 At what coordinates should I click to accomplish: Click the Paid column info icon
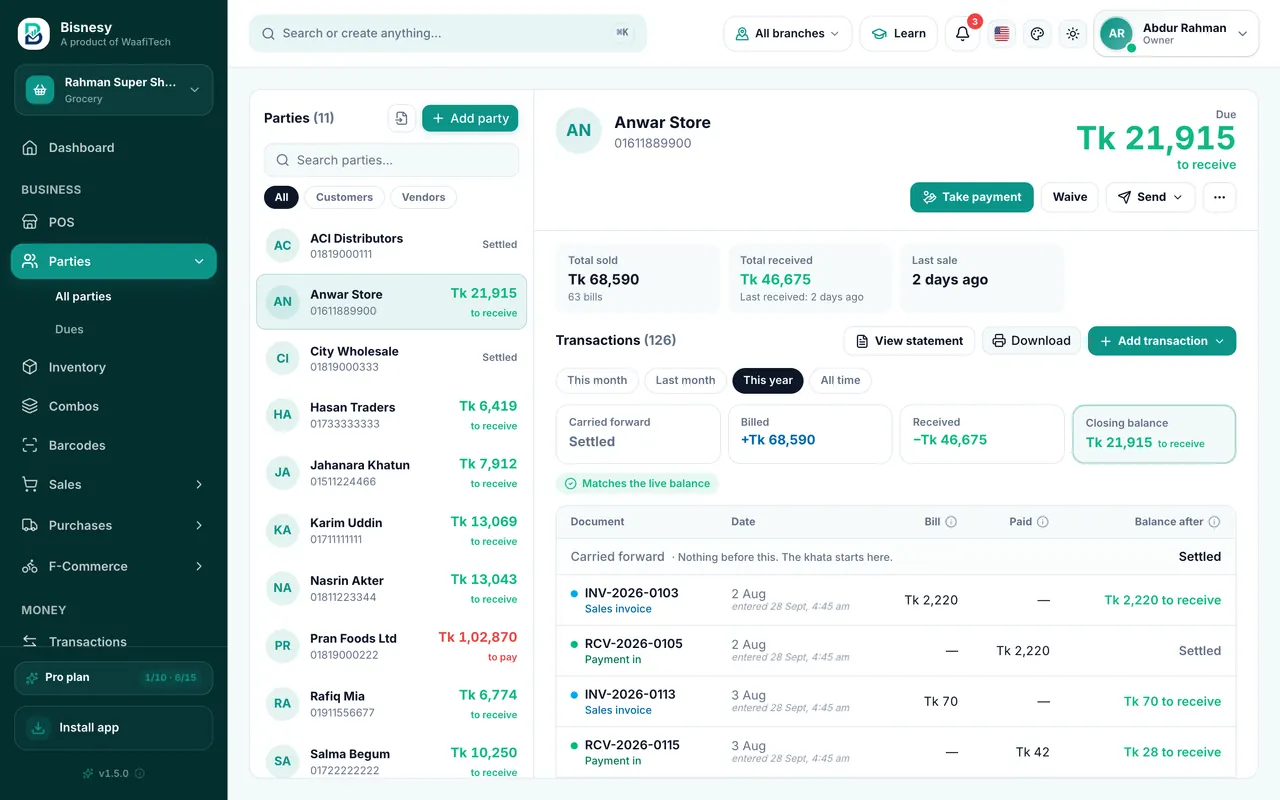[x=1043, y=522]
